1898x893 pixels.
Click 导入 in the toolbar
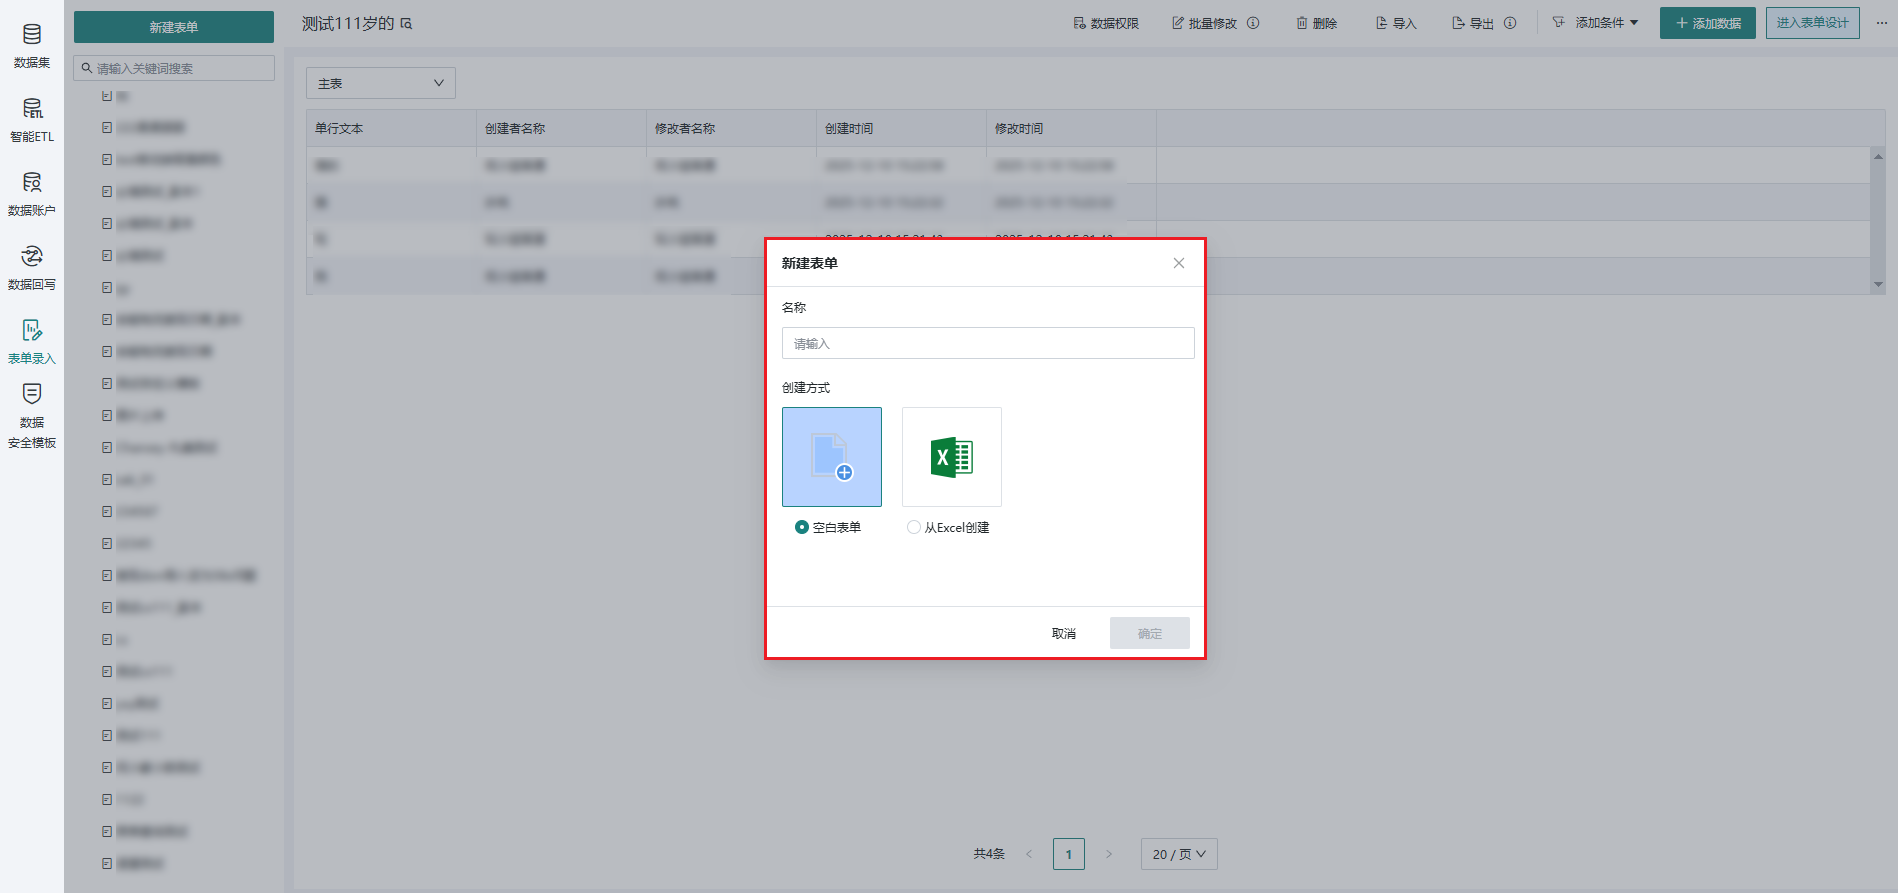click(x=1396, y=23)
